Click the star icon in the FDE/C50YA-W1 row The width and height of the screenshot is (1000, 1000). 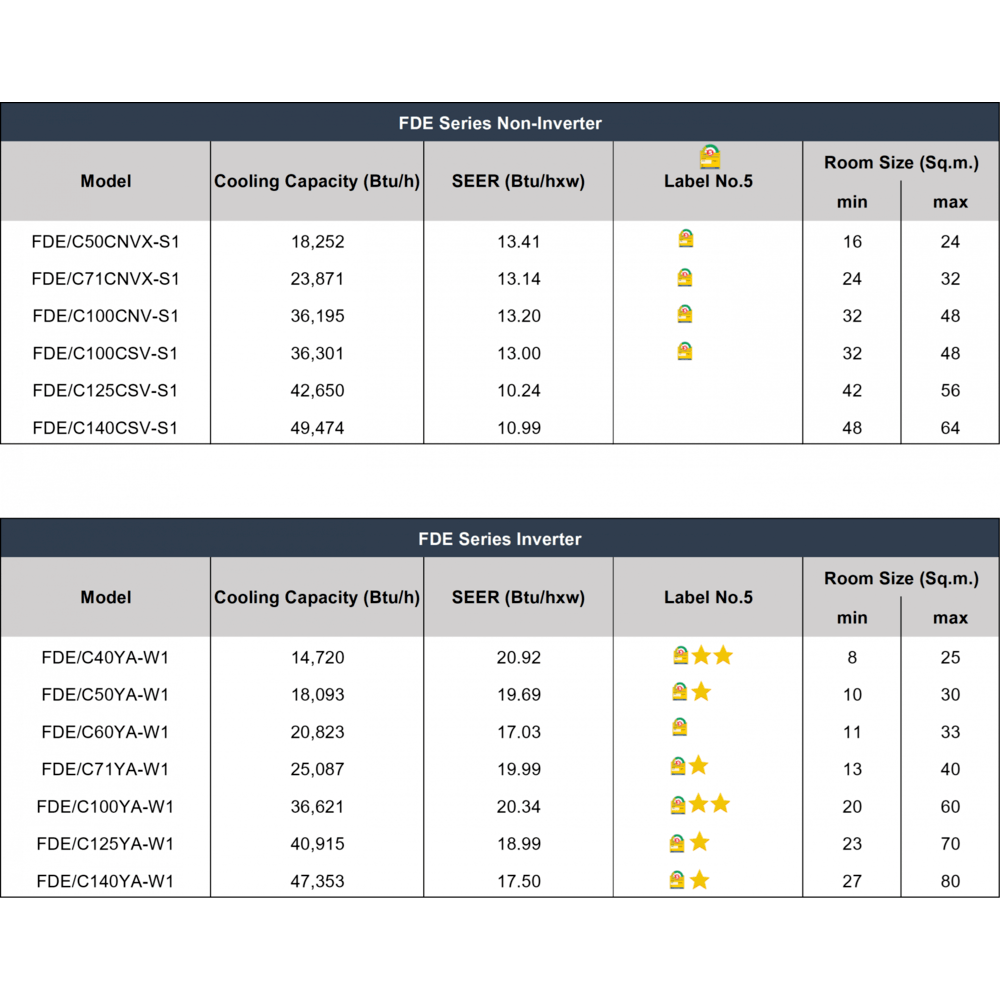point(701,691)
